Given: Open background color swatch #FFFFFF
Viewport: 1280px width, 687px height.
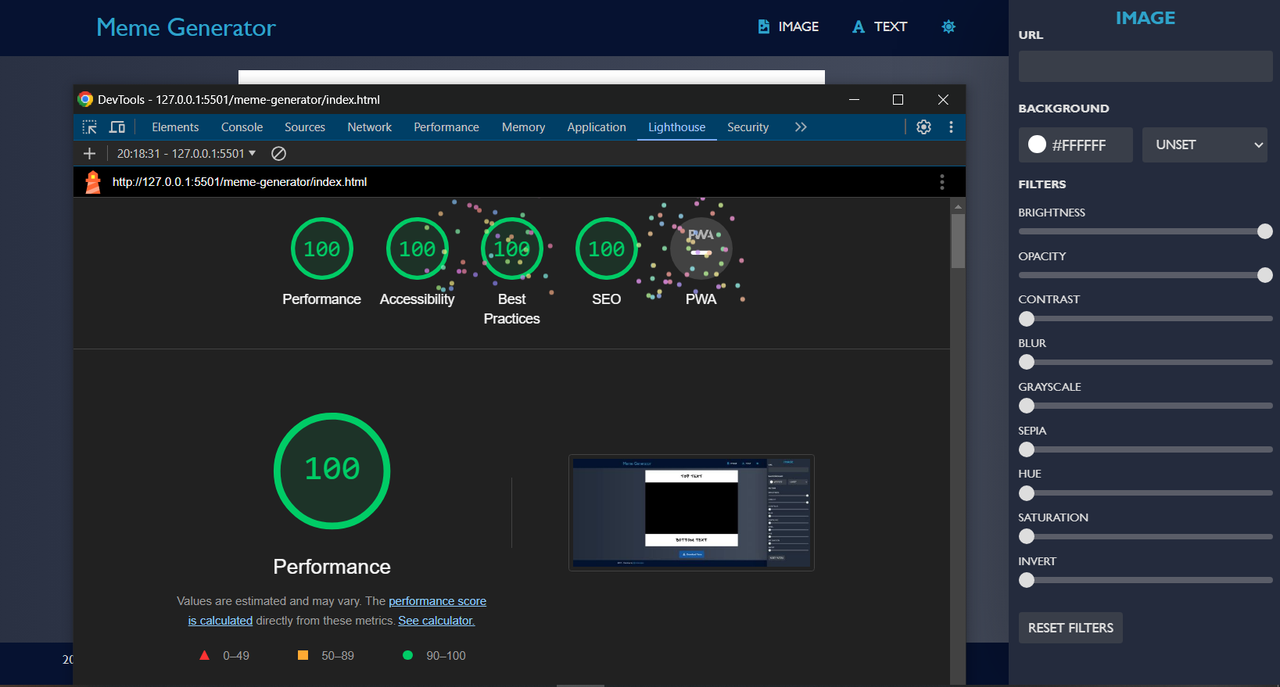Looking at the screenshot, I should coord(1076,145).
